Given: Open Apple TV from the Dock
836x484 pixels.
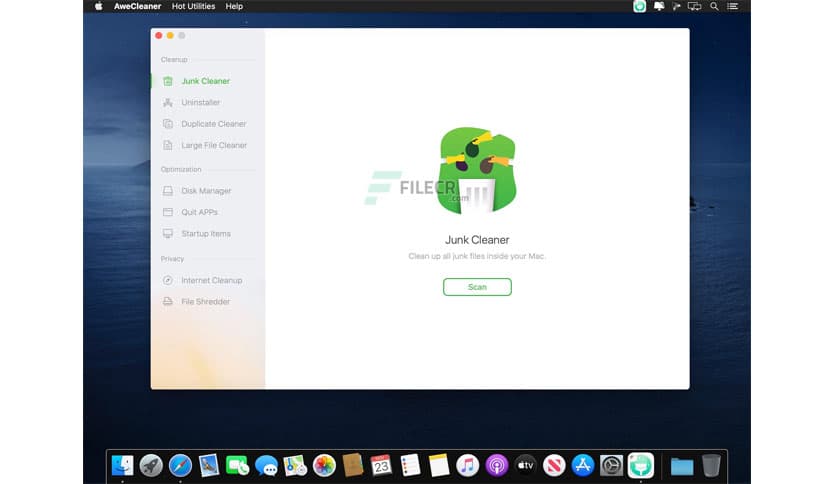Looking at the screenshot, I should click(525, 465).
